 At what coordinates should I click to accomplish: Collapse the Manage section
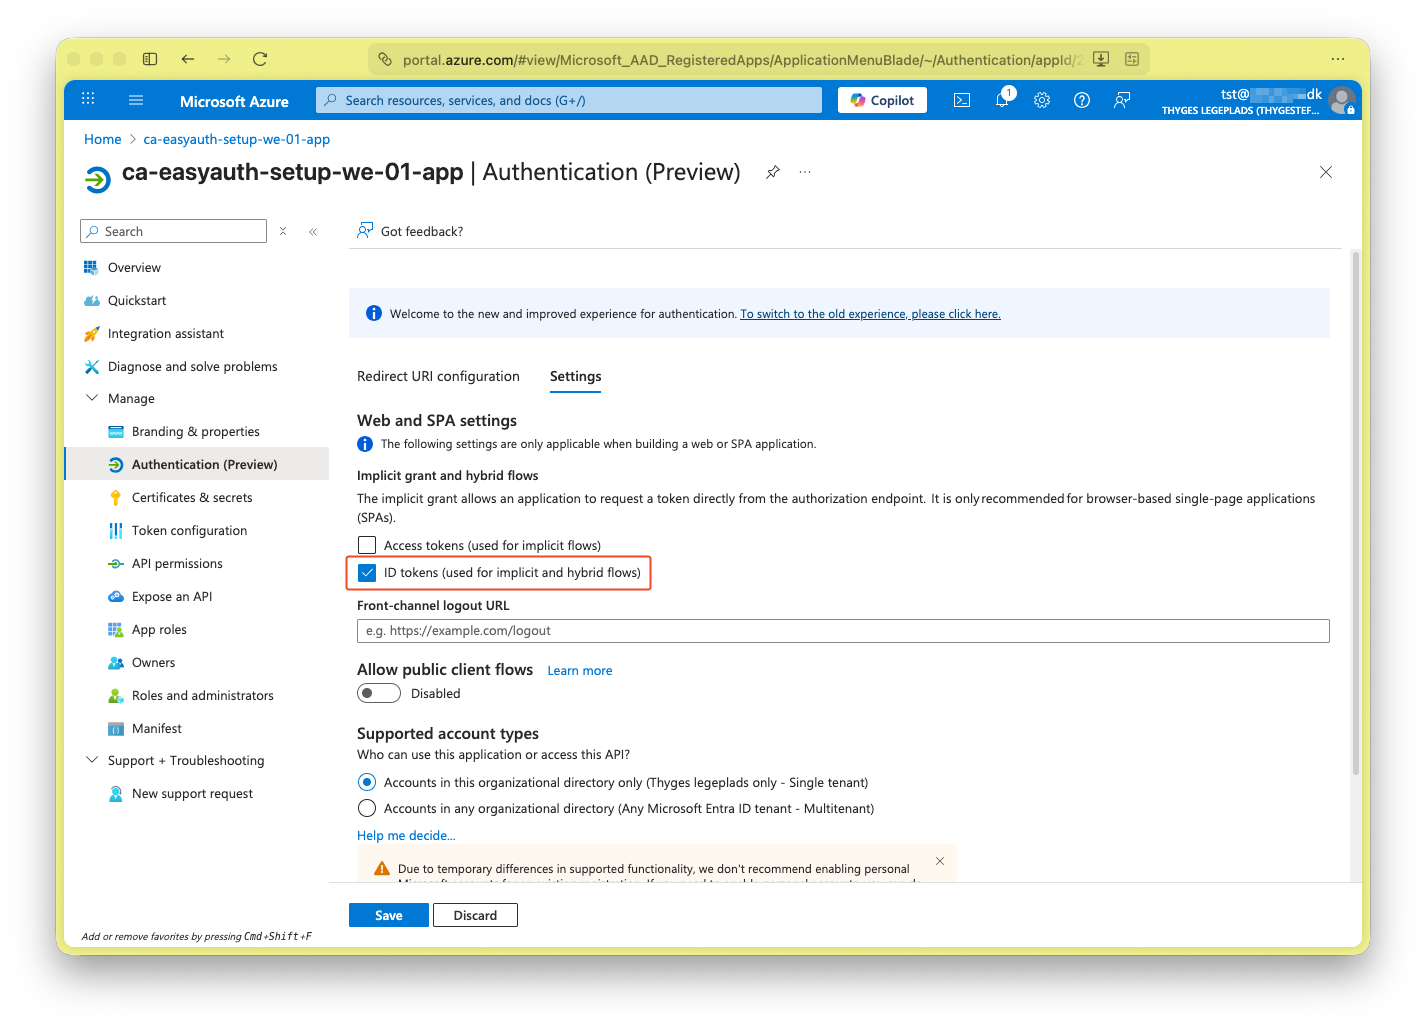[92, 398]
